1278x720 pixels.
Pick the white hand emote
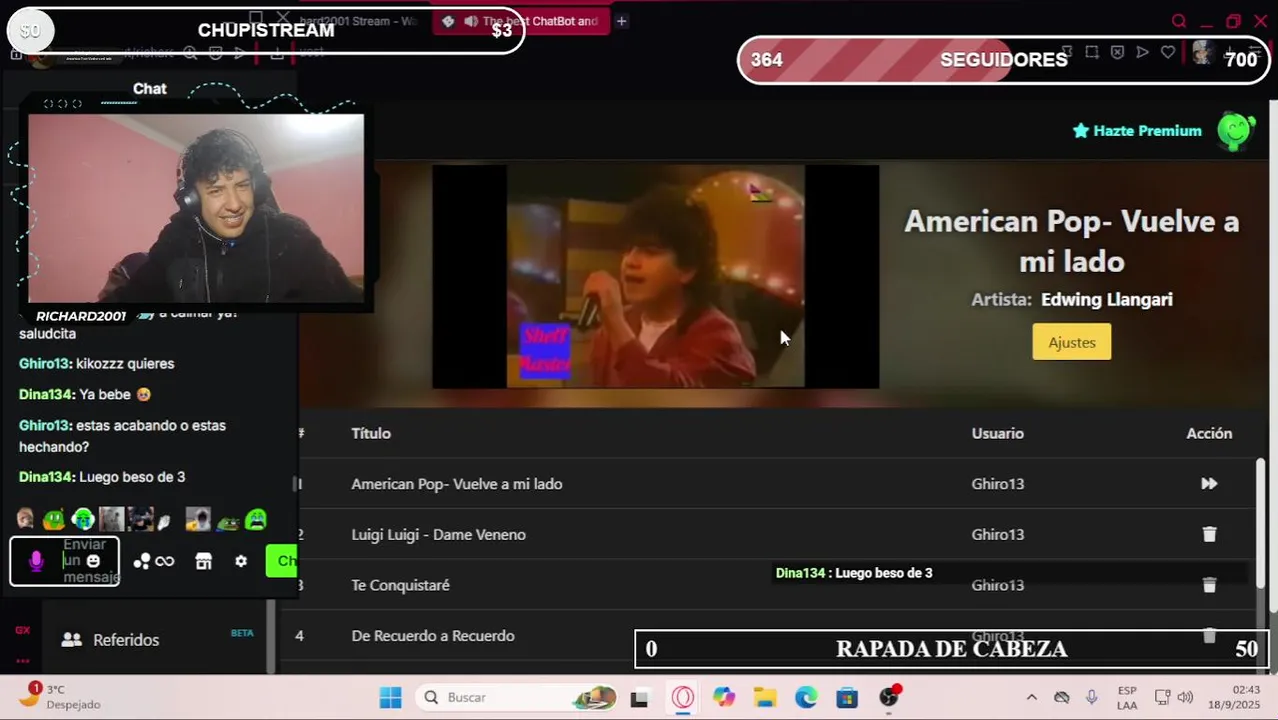click(x=164, y=520)
